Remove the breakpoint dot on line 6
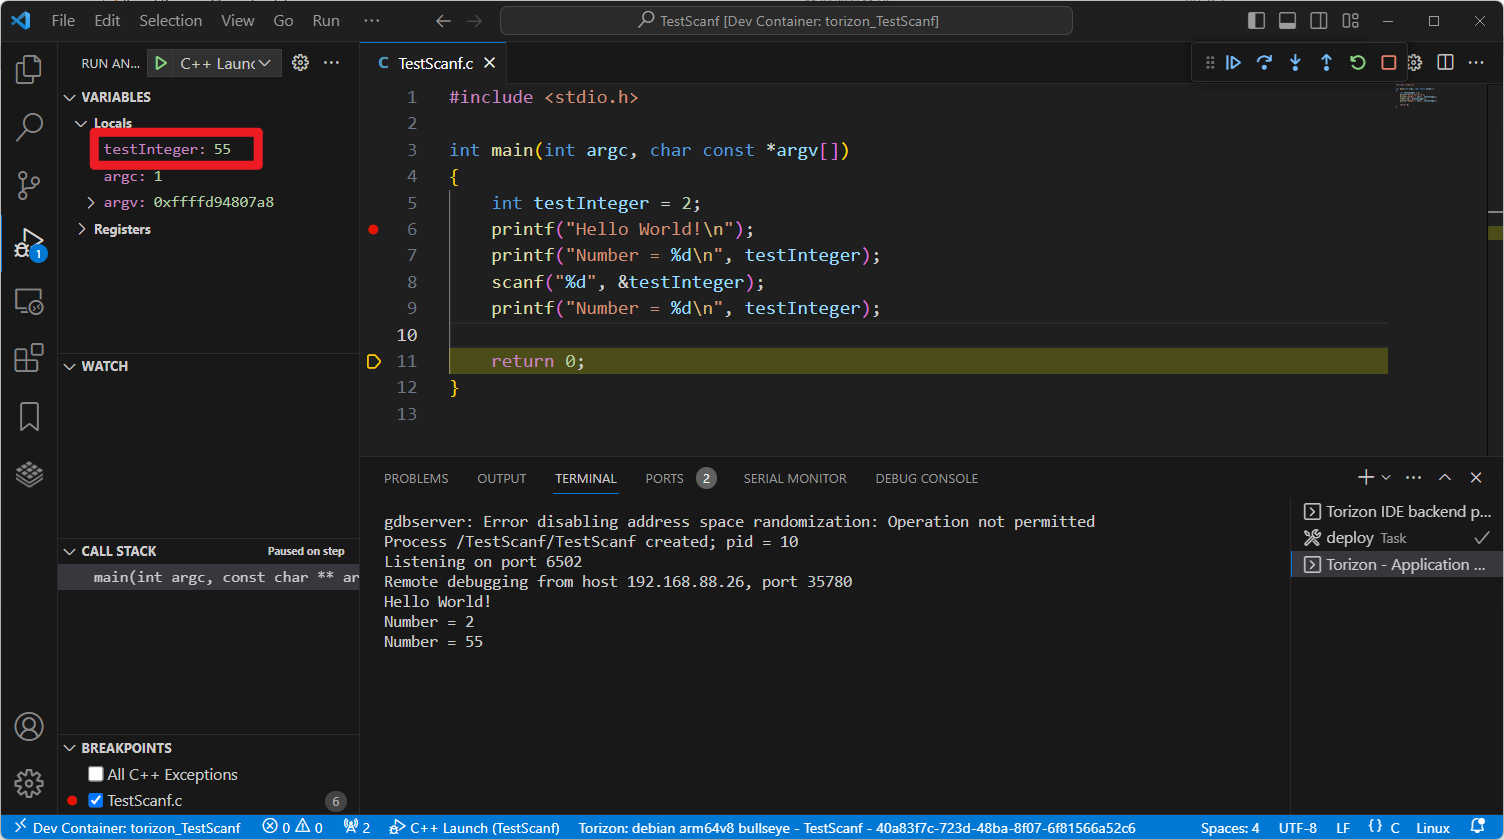Viewport: 1504px width, 840px height. (x=374, y=229)
